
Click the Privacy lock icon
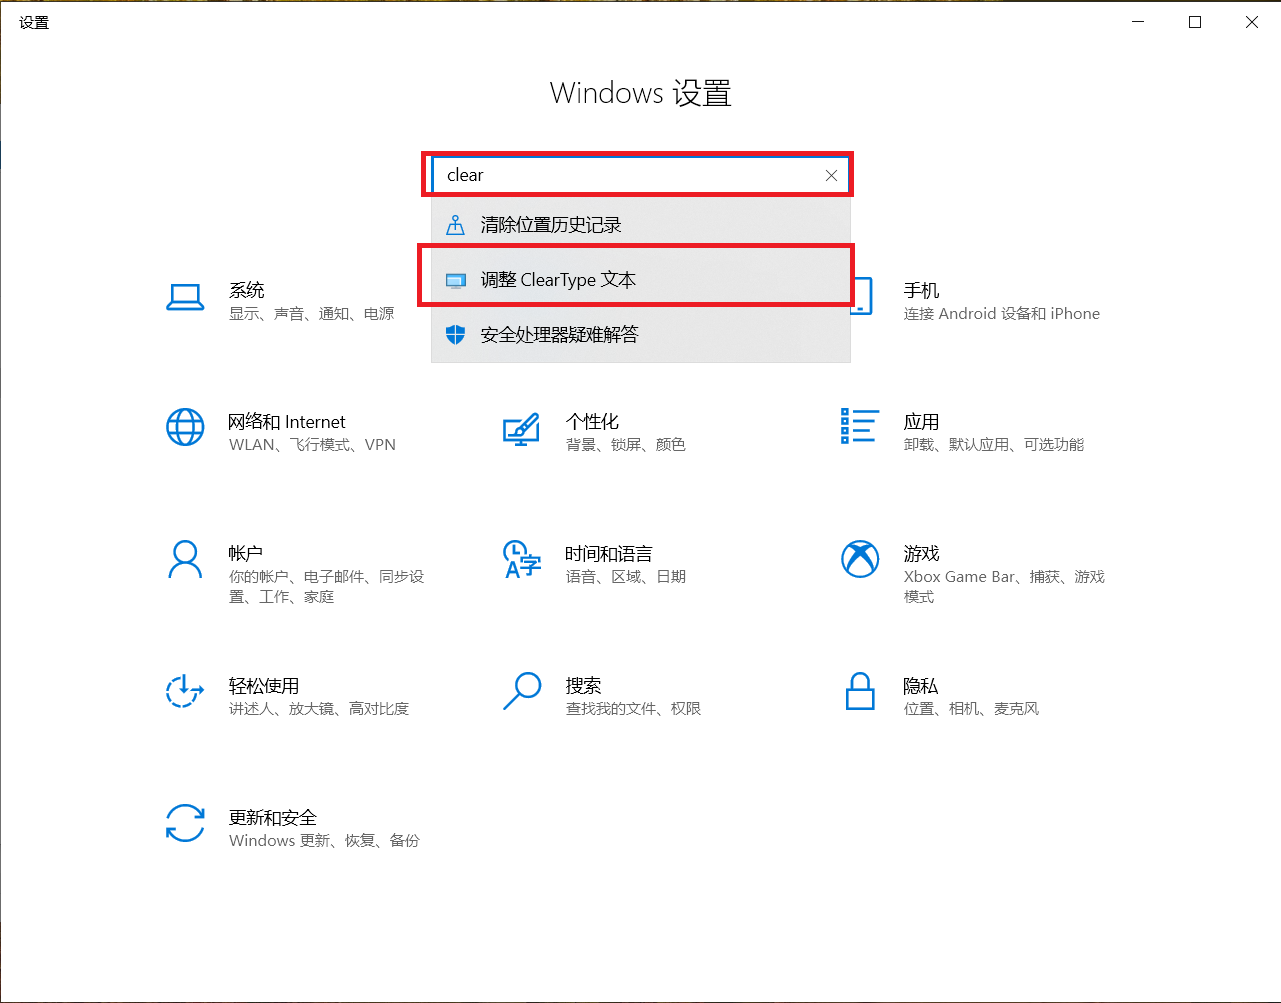pos(860,691)
